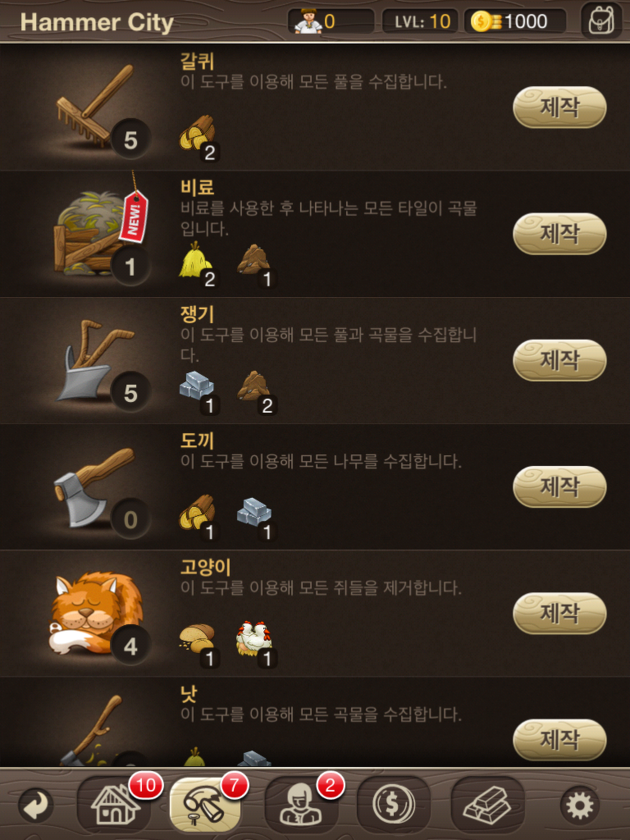Click 제작 button for 쟁기 plow

coord(560,360)
